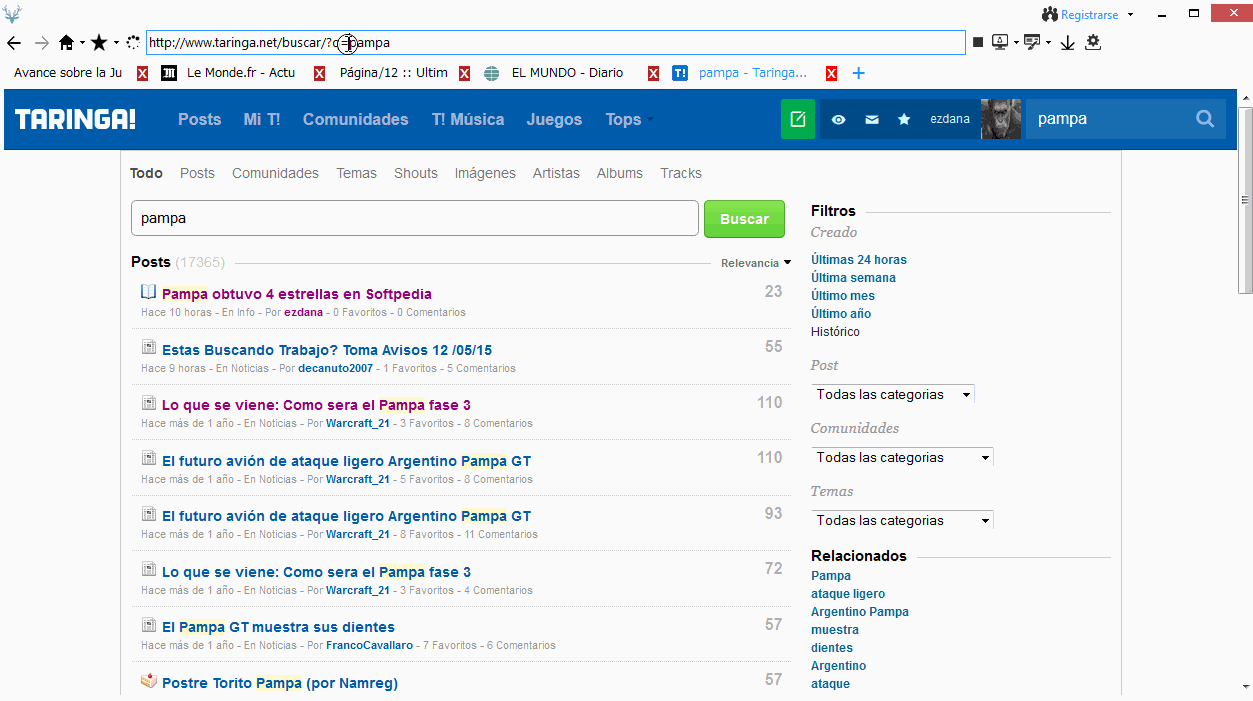Open the bookmarks star dropdown arrow

click(116, 43)
